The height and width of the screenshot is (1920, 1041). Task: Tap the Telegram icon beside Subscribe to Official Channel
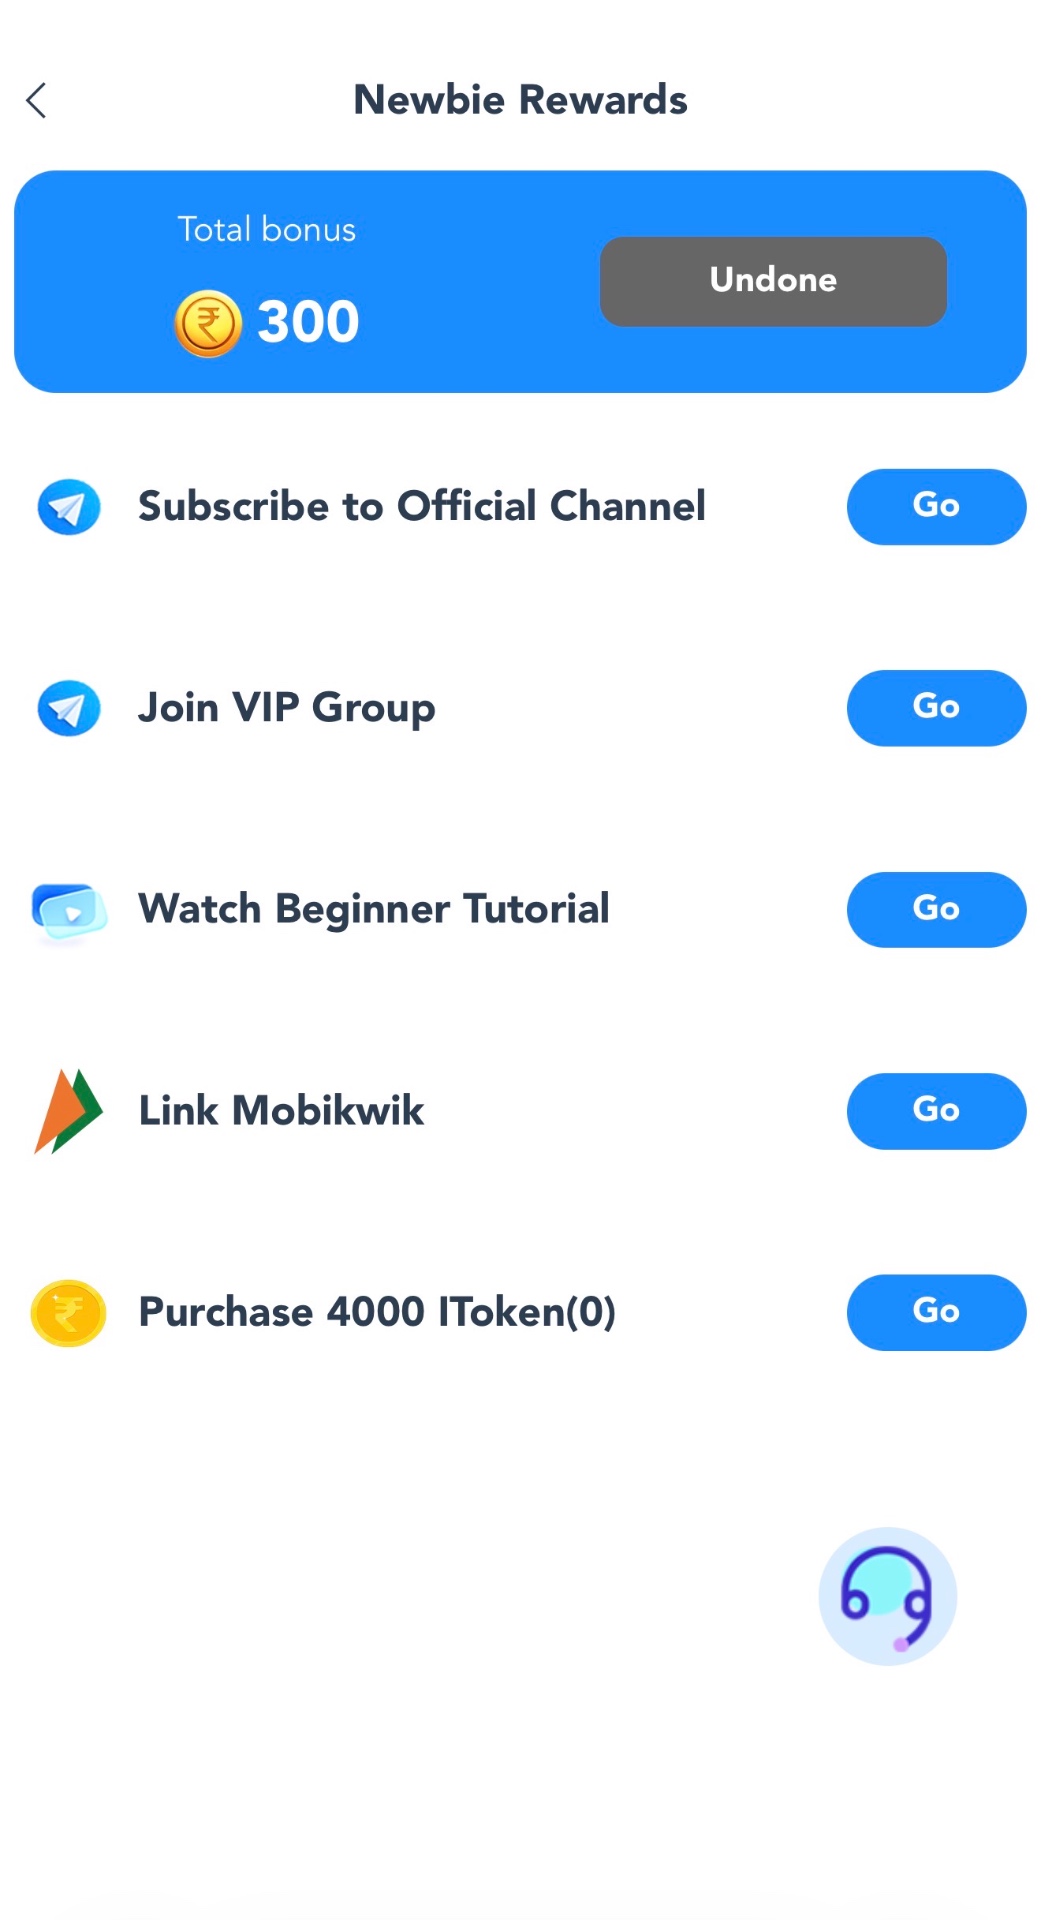tap(69, 507)
